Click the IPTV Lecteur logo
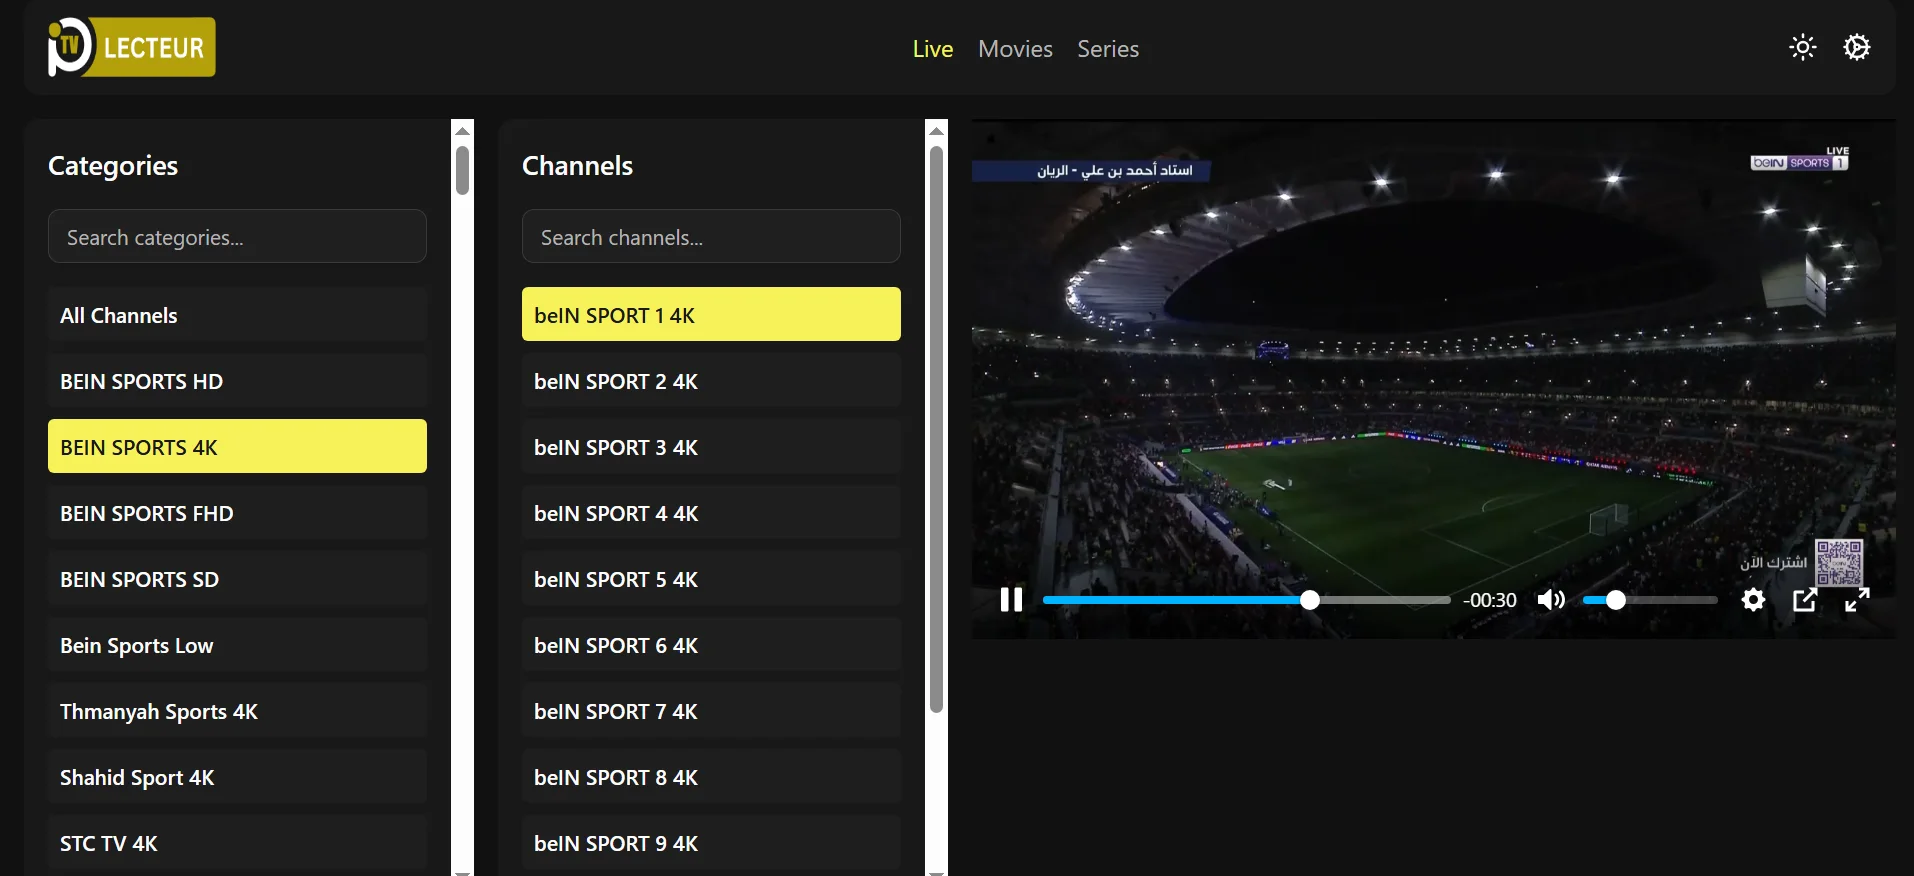 click(131, 47)
